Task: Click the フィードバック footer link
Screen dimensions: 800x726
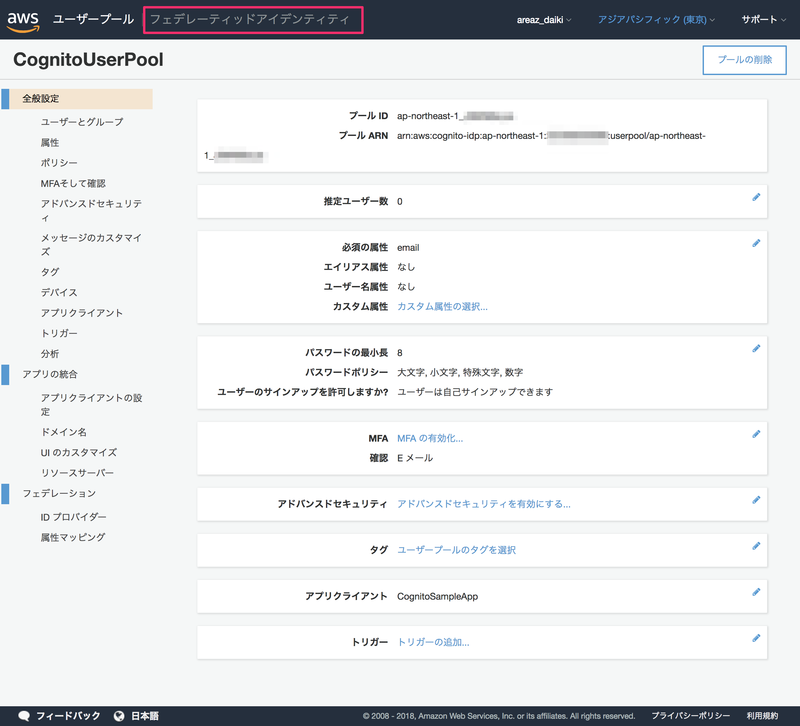Action: pyautogui.click(x=68, y=716)
